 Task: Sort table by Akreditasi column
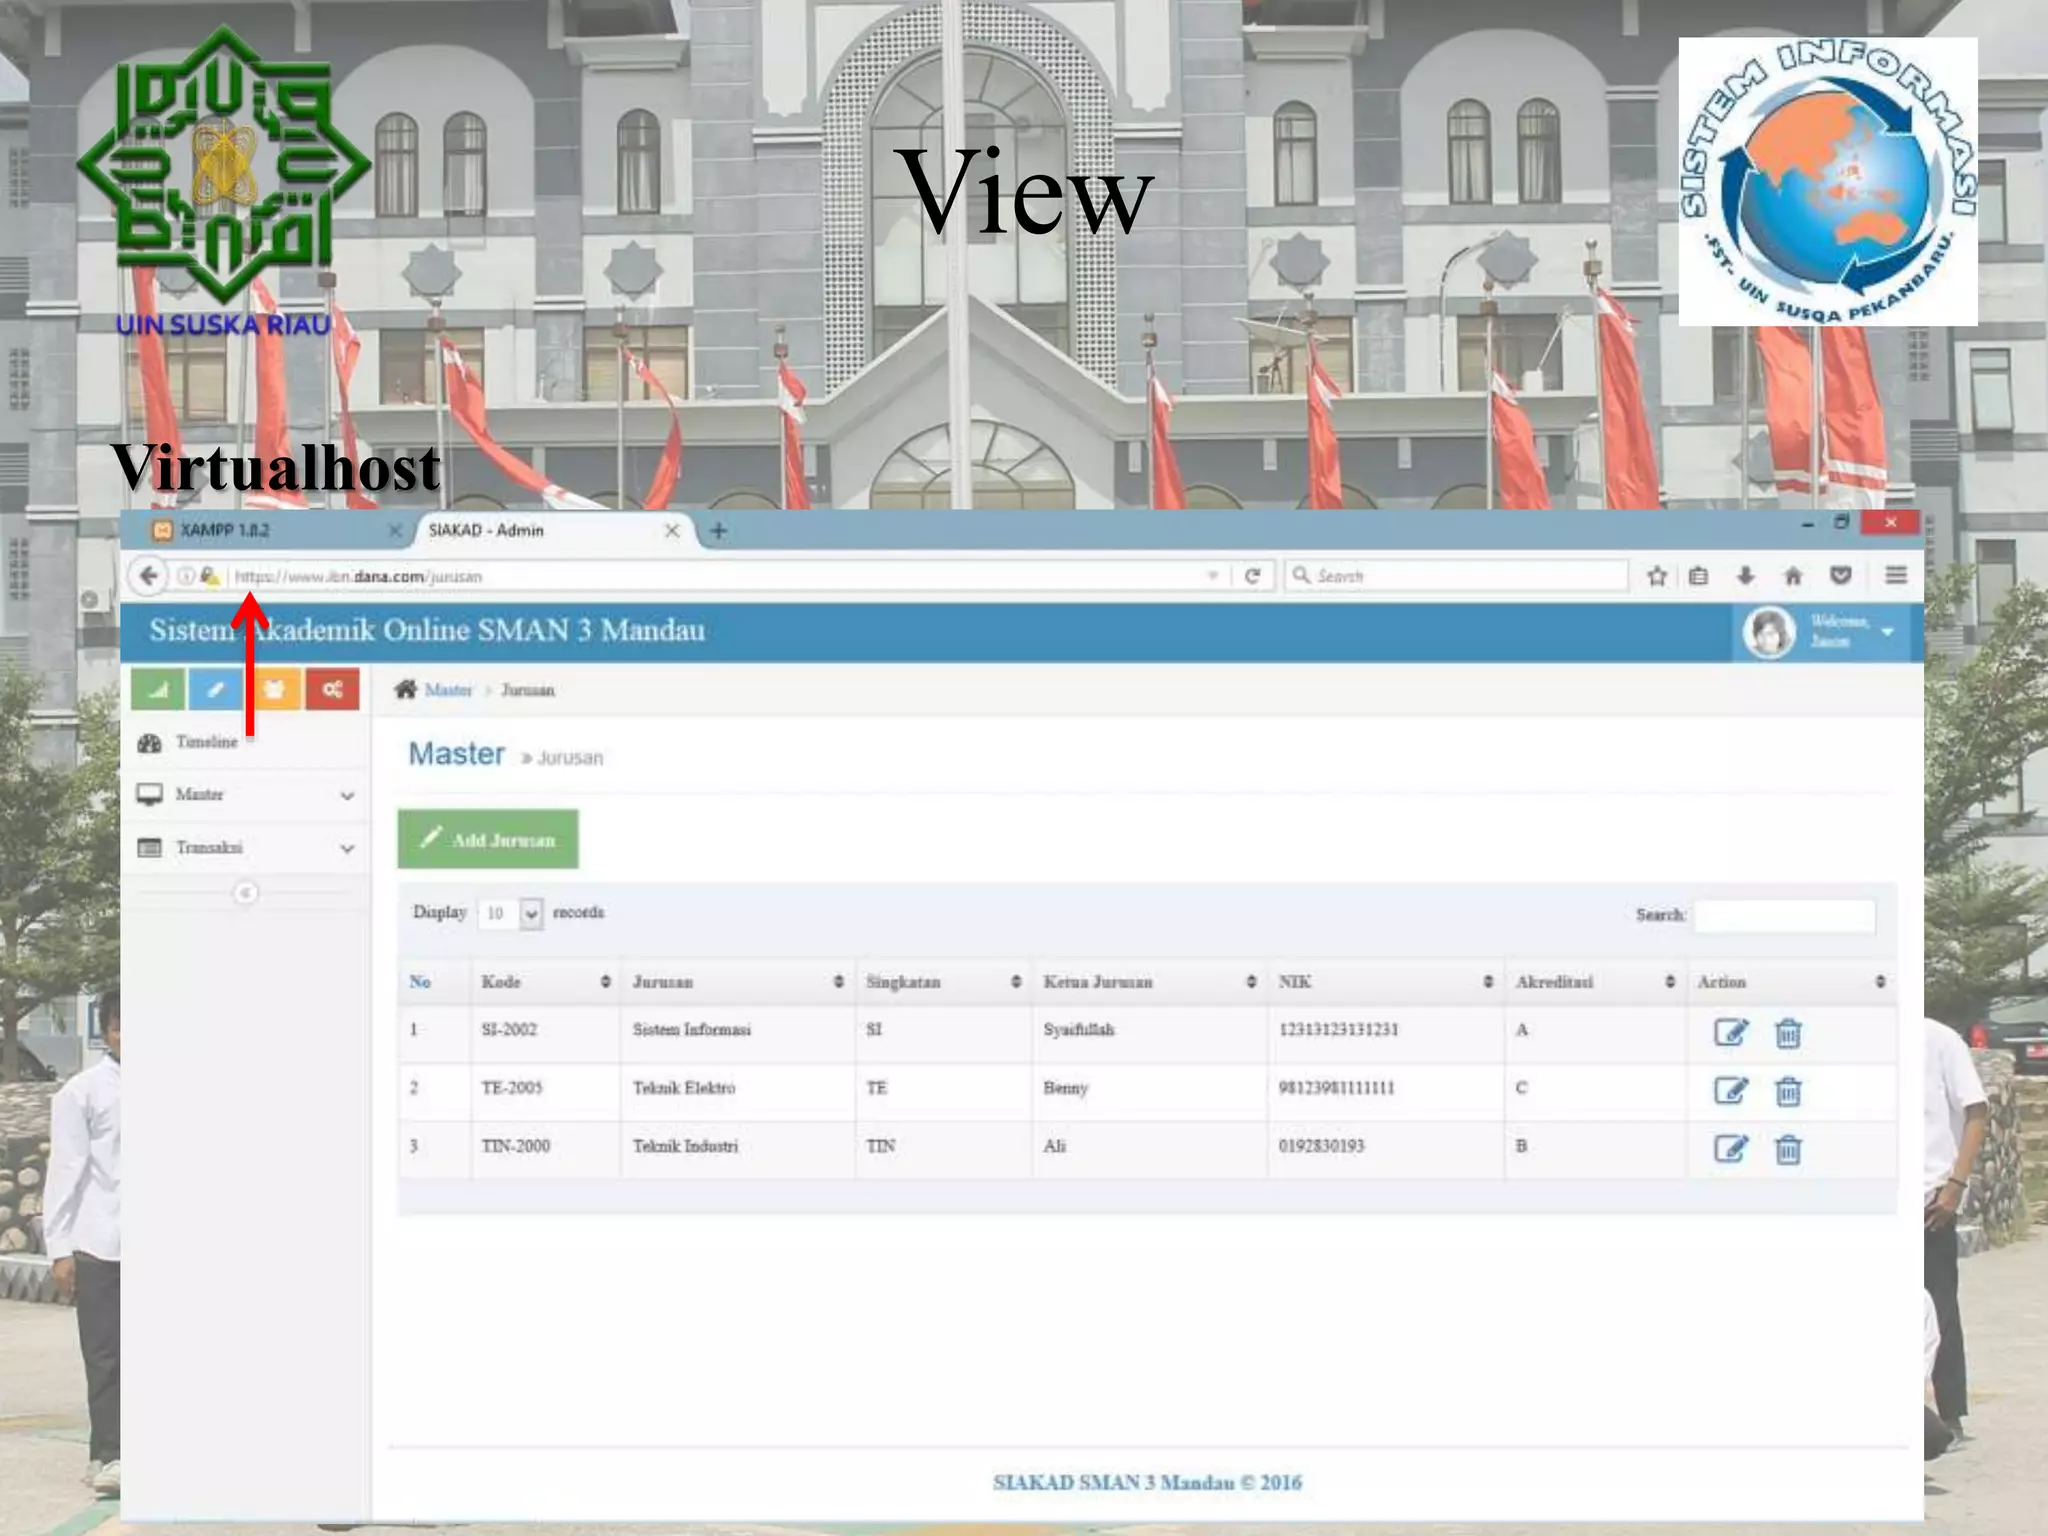[x=1594, y=982]
